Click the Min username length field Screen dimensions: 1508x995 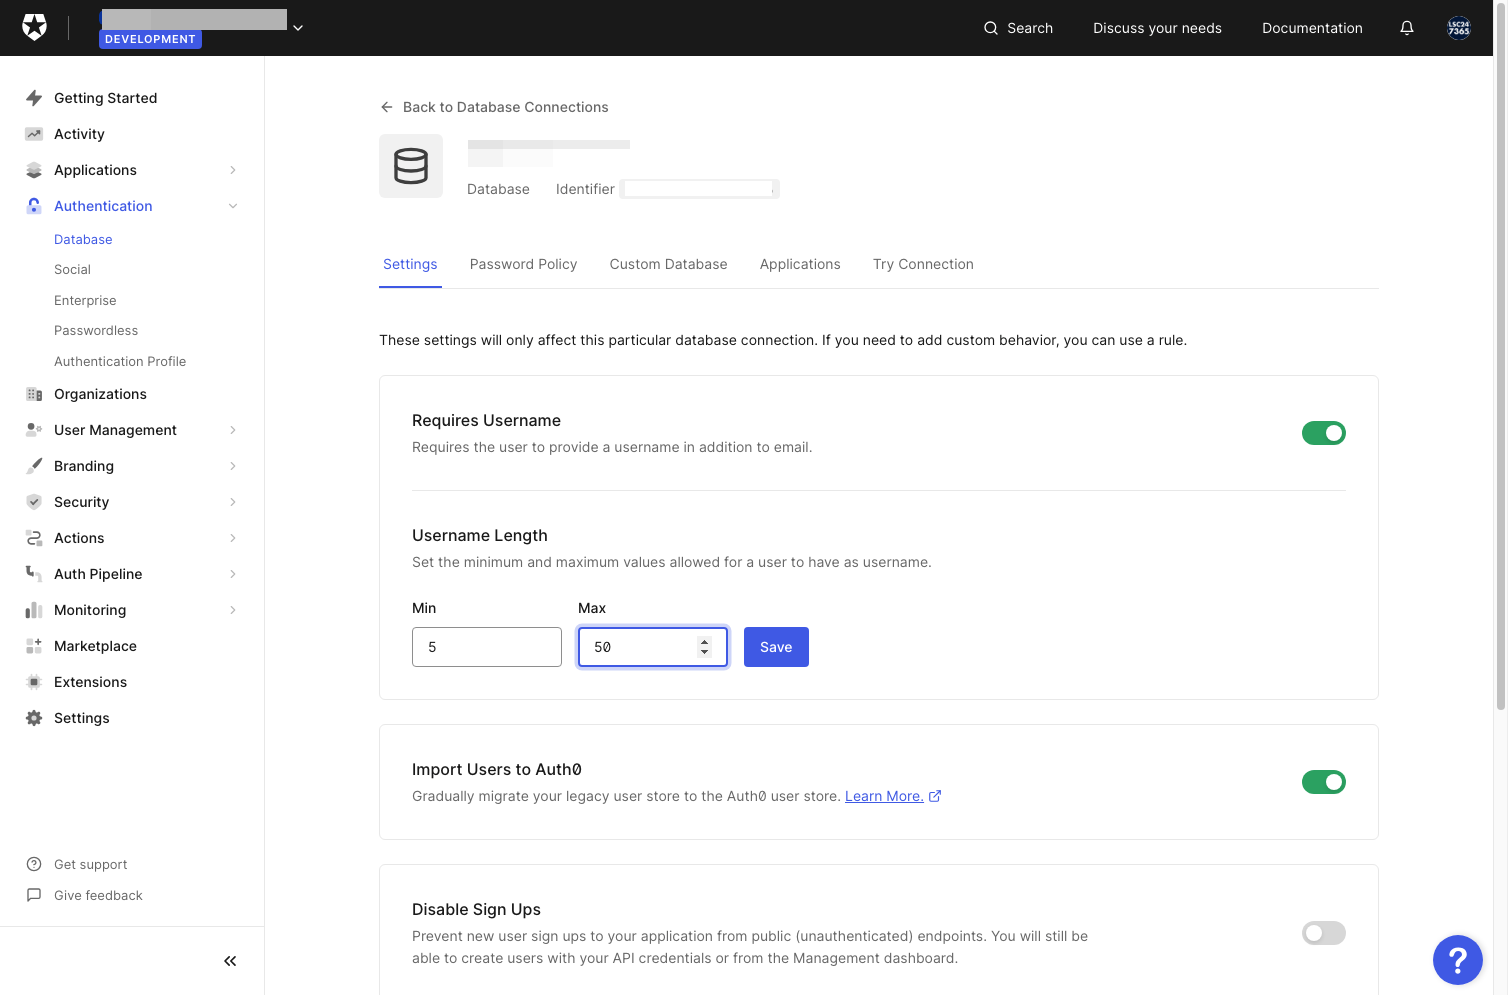click(x=487, y=647)
